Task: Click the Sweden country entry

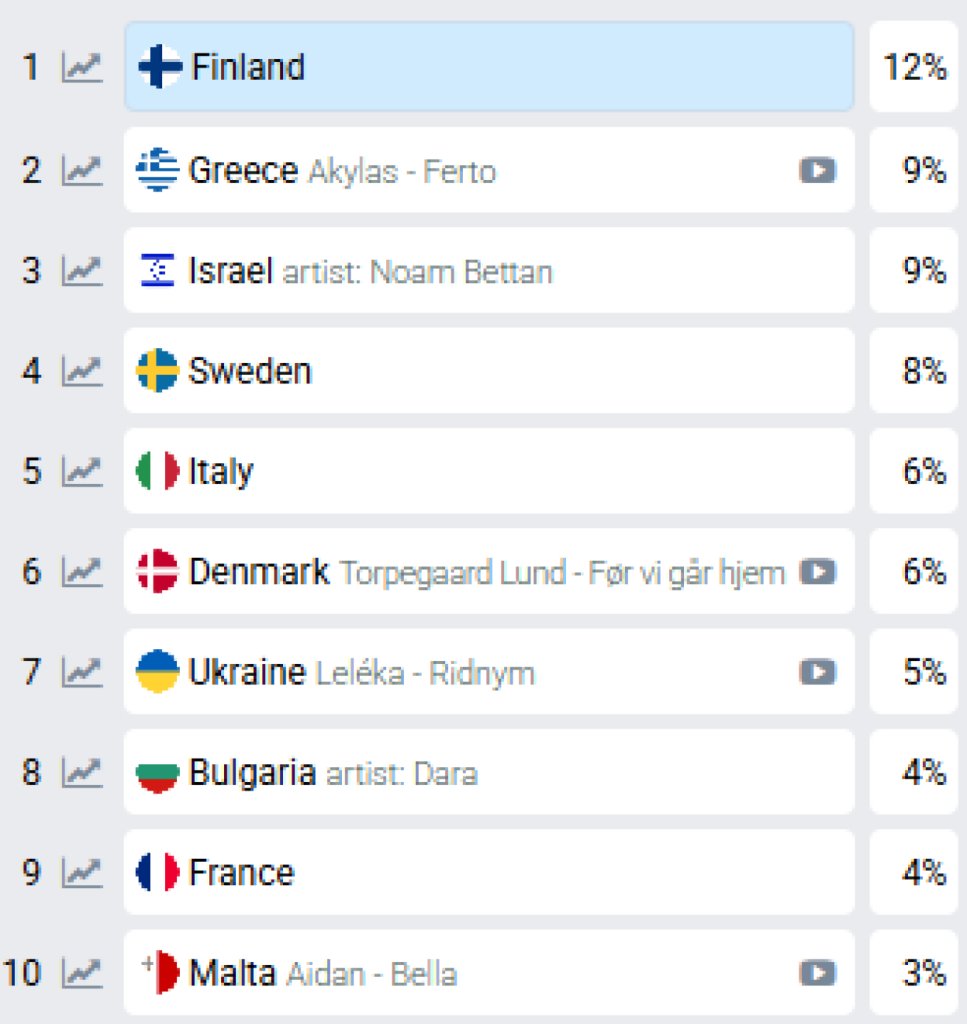Action: (489, 371)
